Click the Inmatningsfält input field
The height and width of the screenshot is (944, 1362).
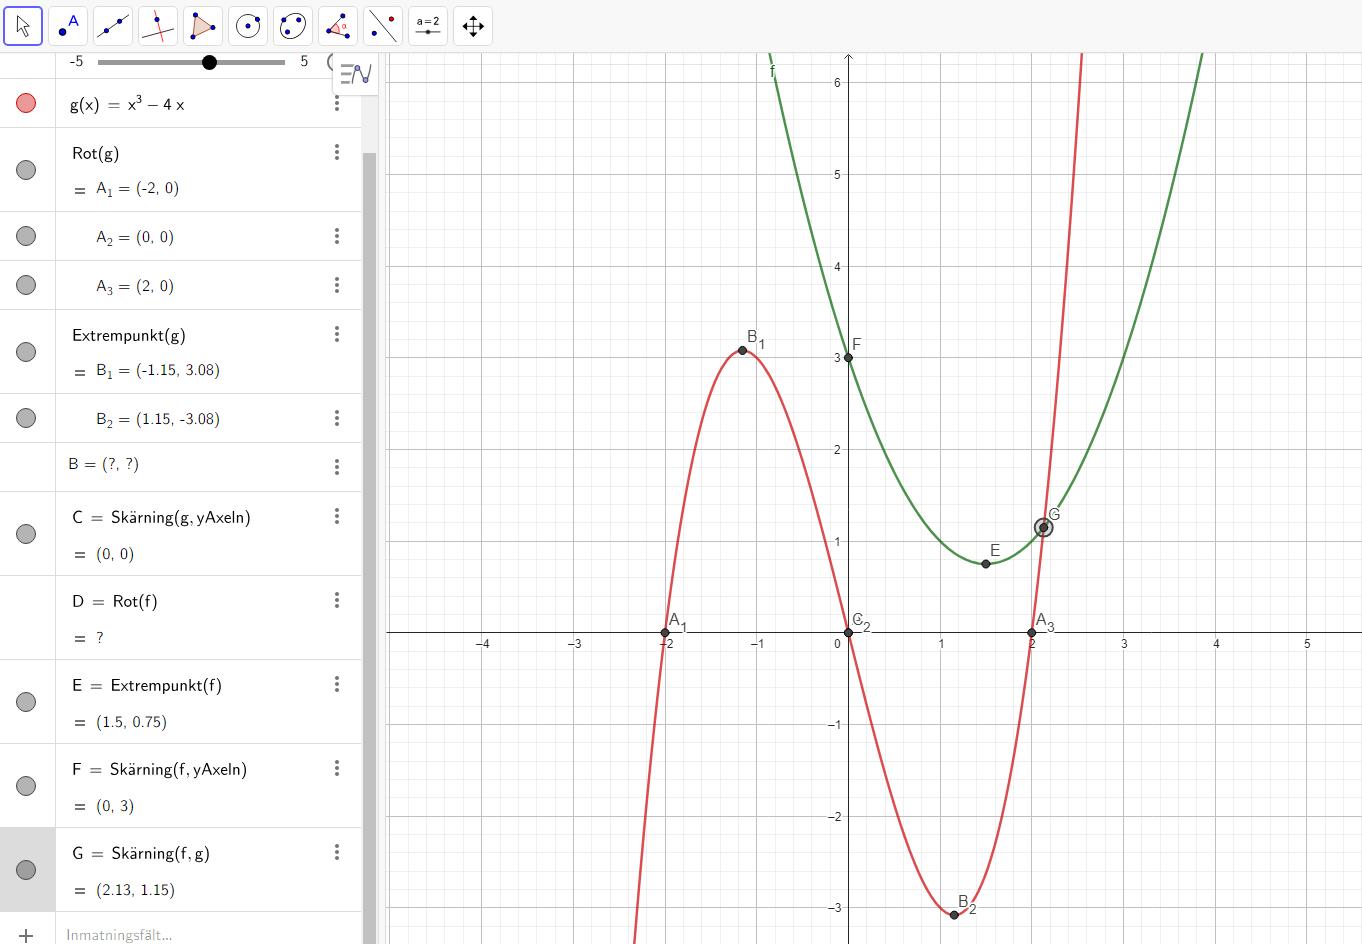point(200,935)
